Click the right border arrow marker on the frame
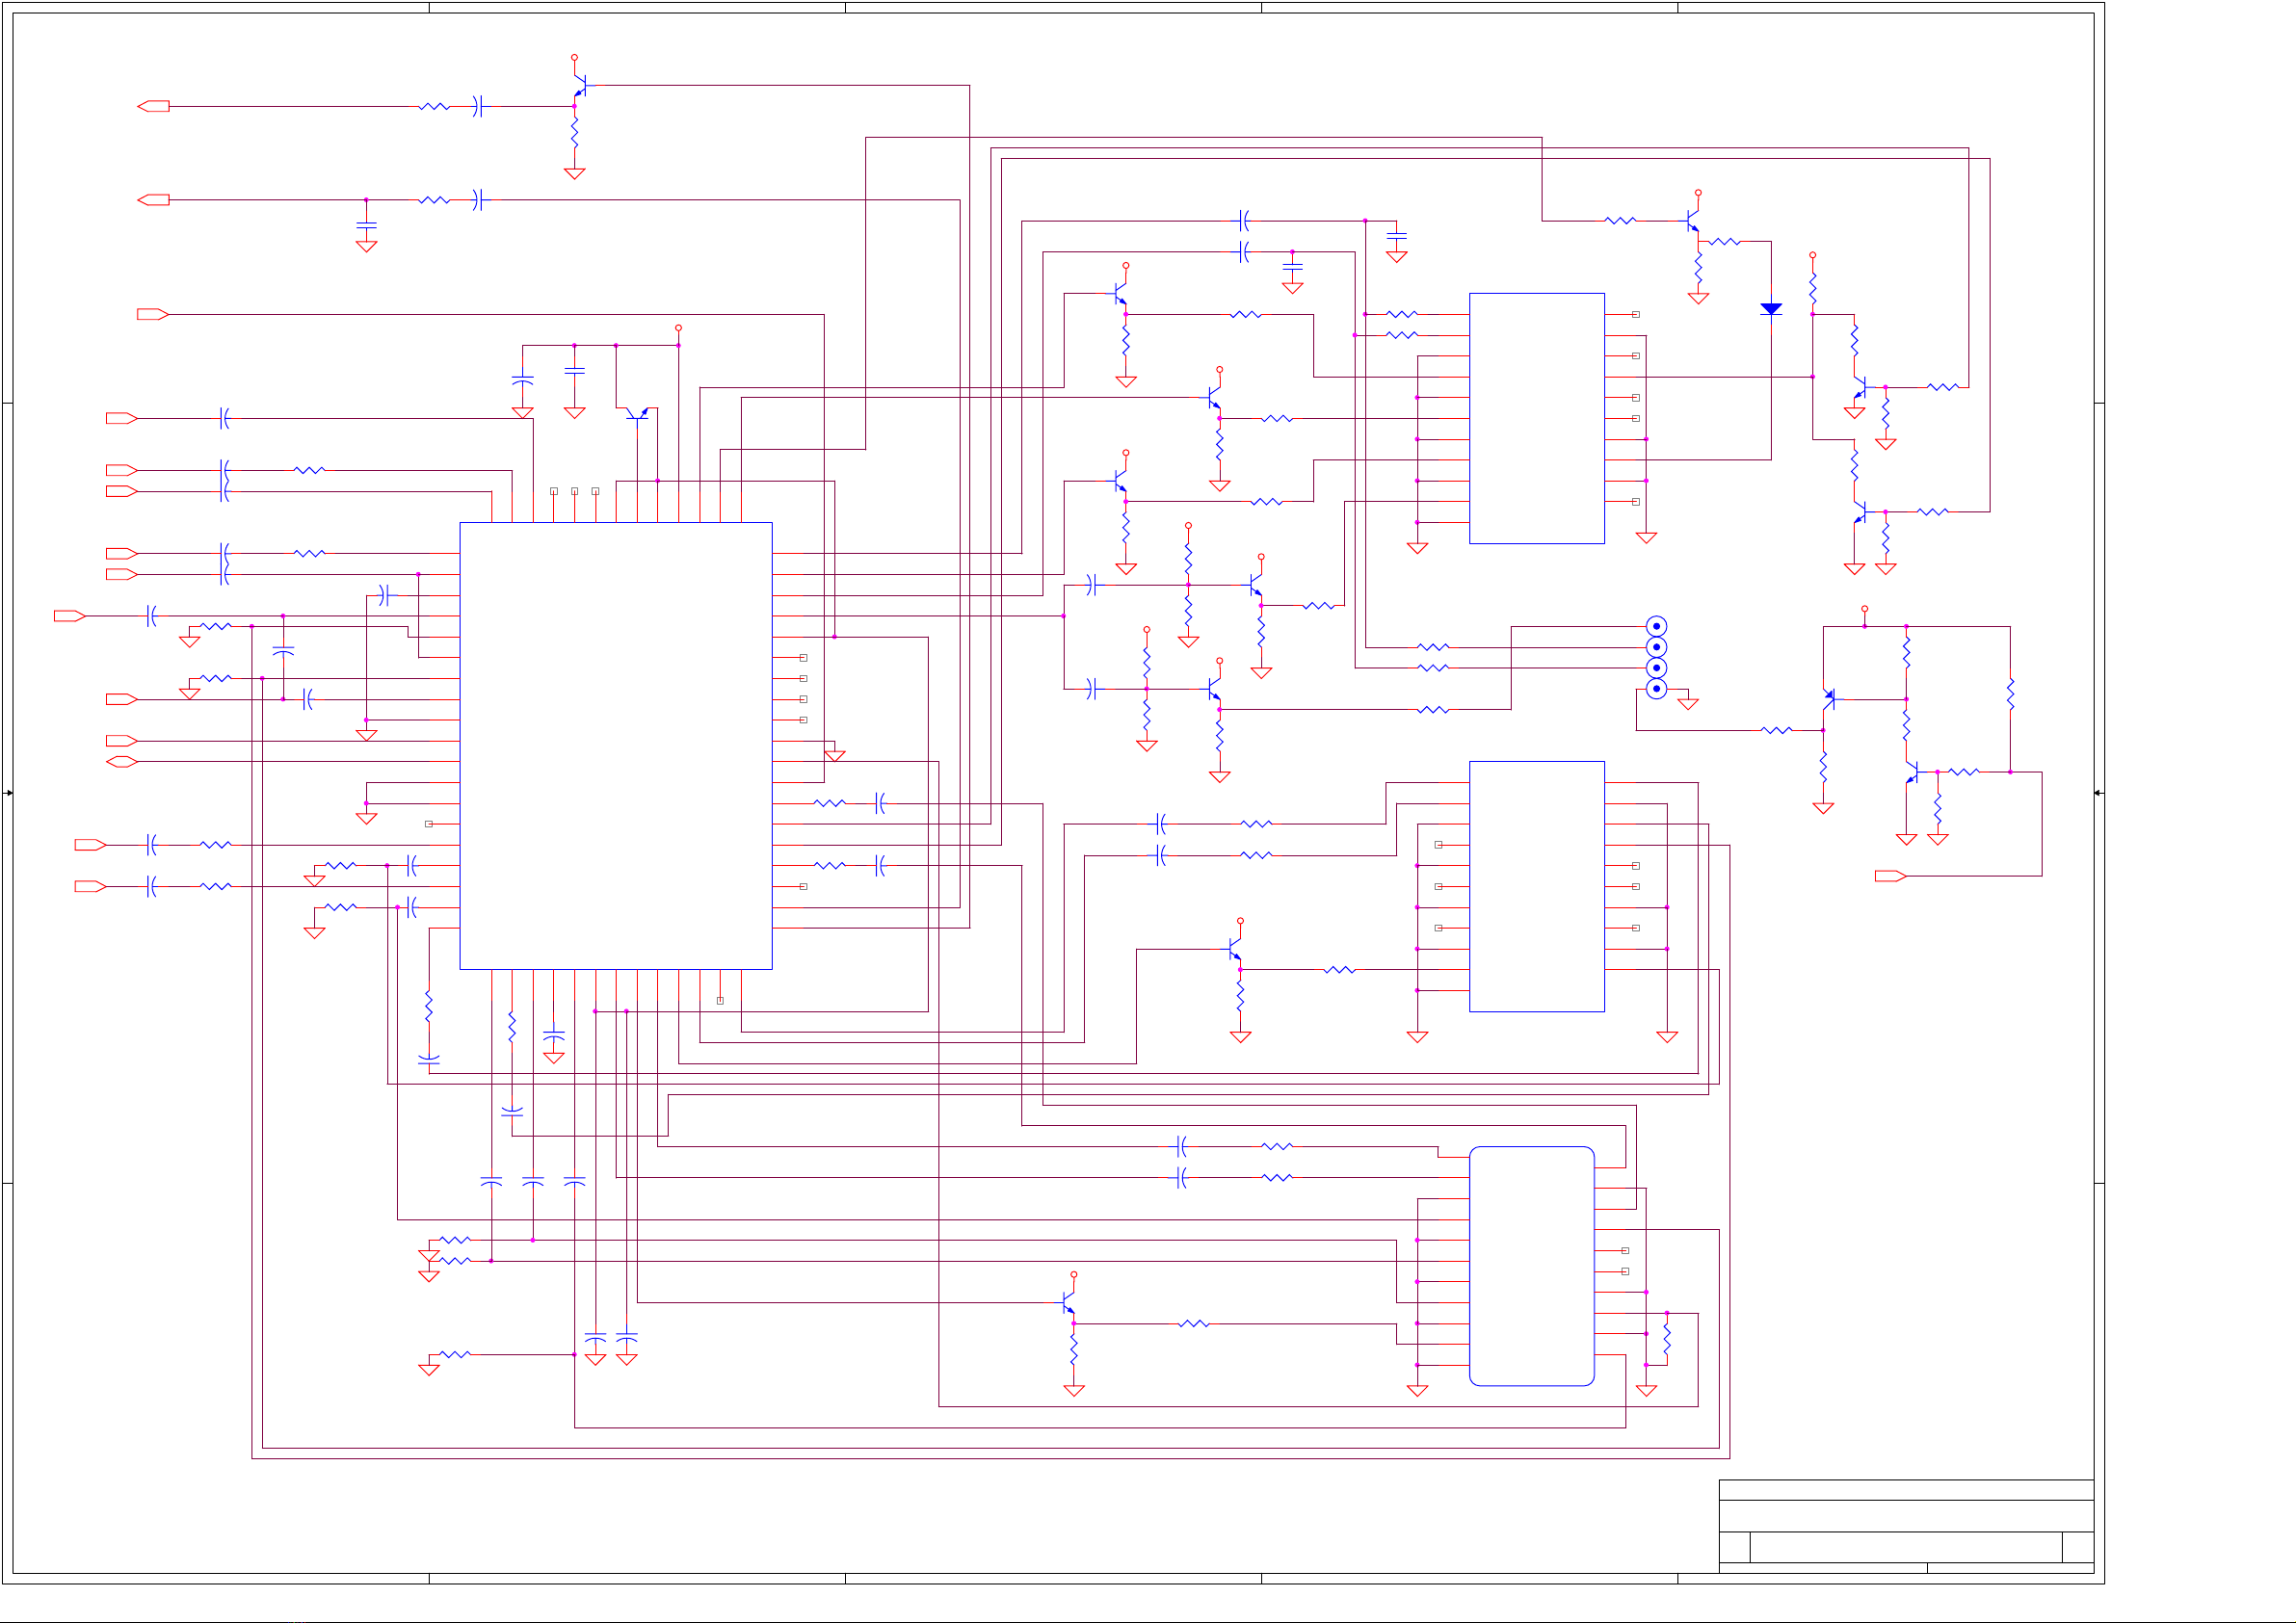 tap(2098, 793)
